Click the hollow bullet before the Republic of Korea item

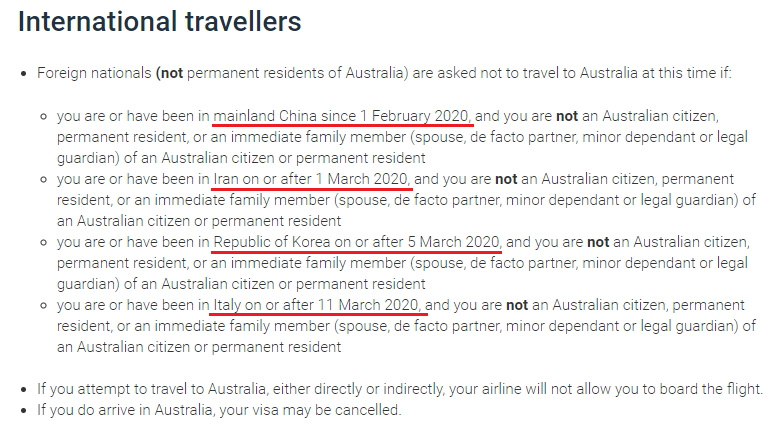tap(43, 243)
